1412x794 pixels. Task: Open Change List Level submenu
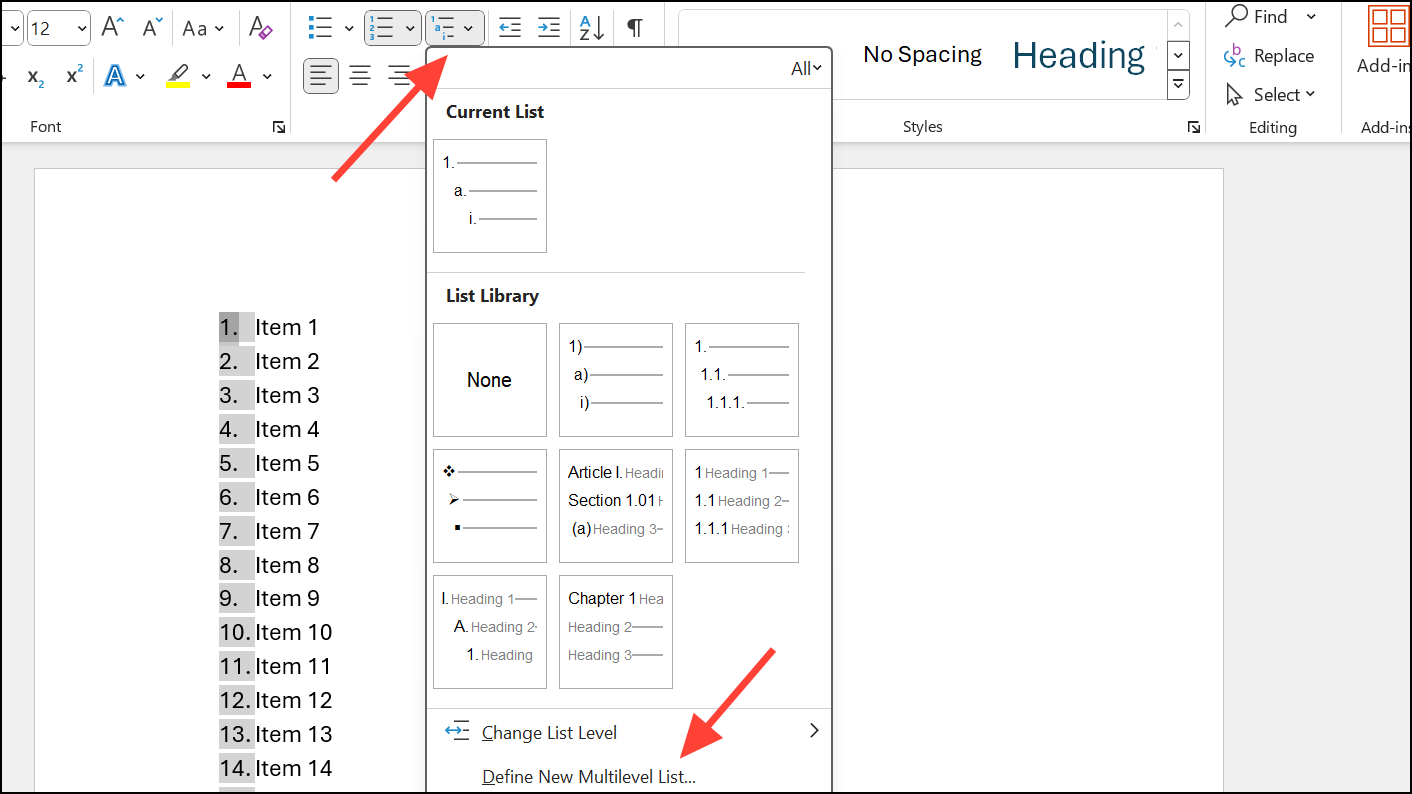point(549,733)
